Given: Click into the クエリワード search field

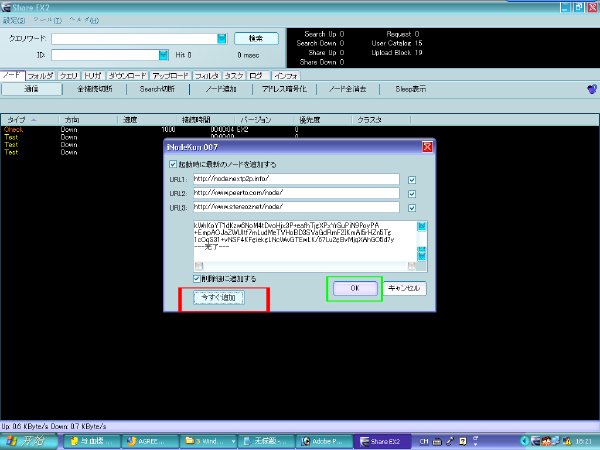Looking at the screenshot, I should click(134, 39).
